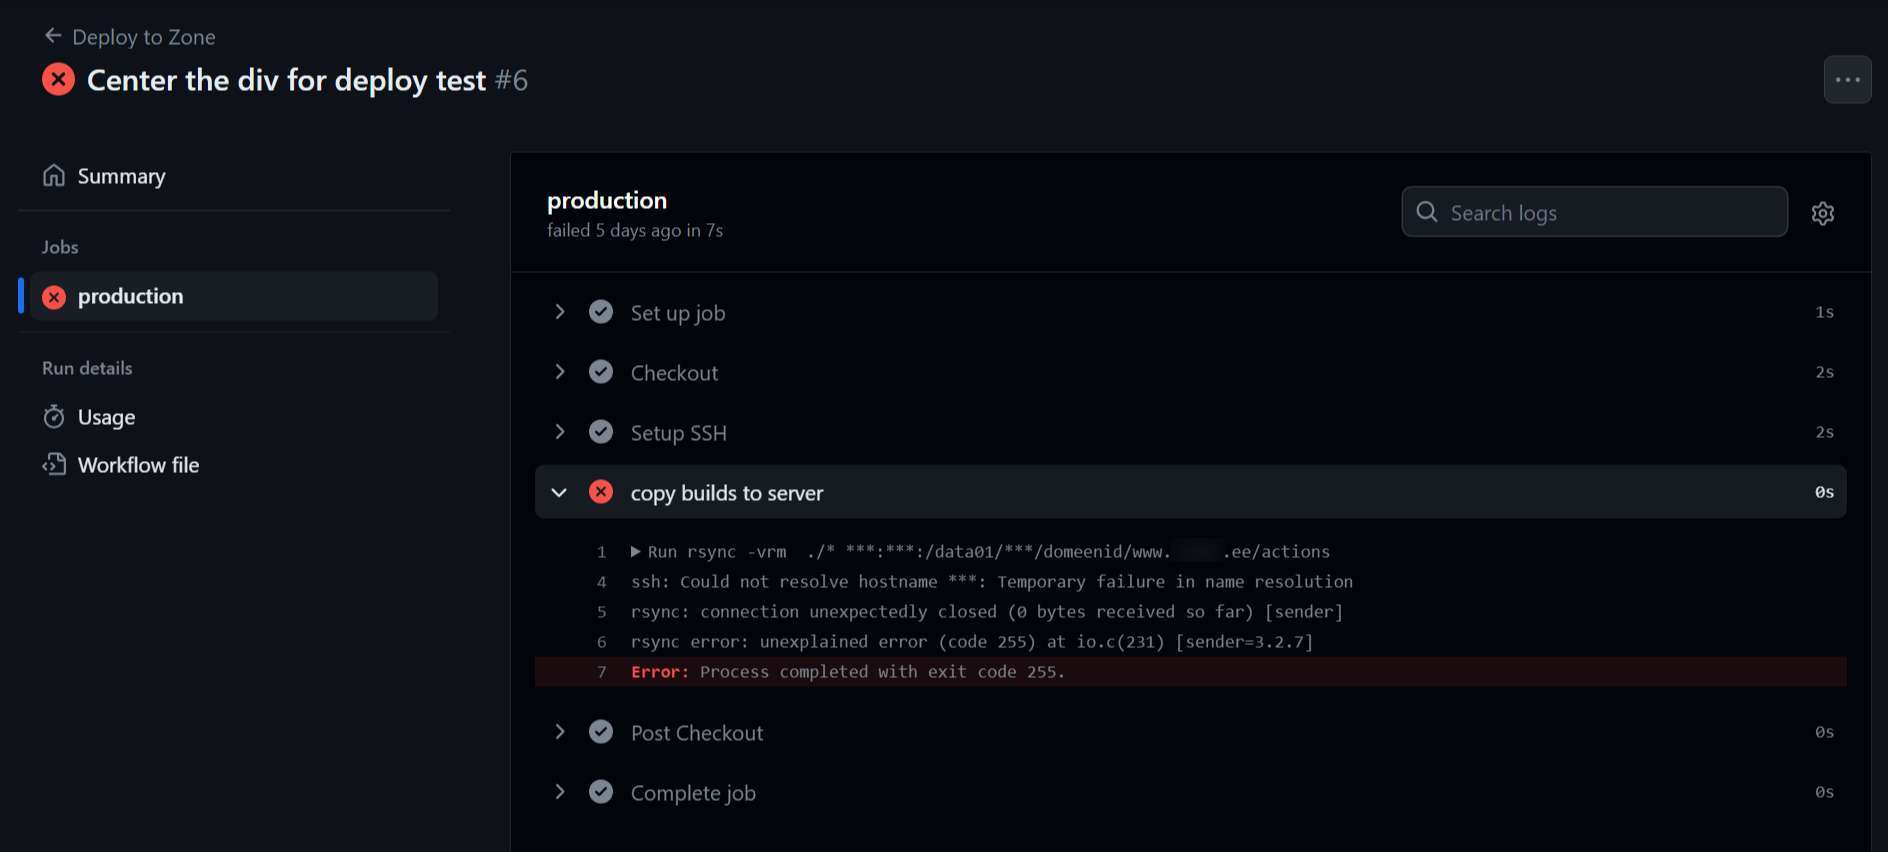This screenshot has height=852, width=1888.
Task: Open log settings gear icon
Action: click(1822, 213)
